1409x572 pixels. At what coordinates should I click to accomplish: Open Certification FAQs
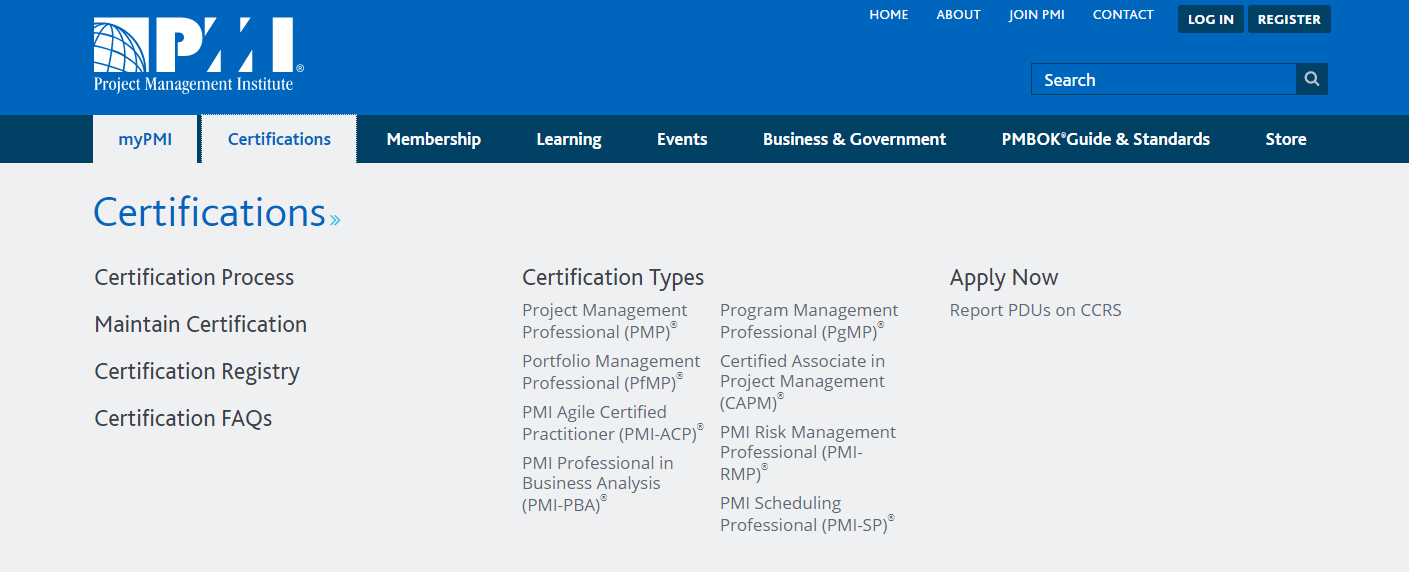pos(183,418)
